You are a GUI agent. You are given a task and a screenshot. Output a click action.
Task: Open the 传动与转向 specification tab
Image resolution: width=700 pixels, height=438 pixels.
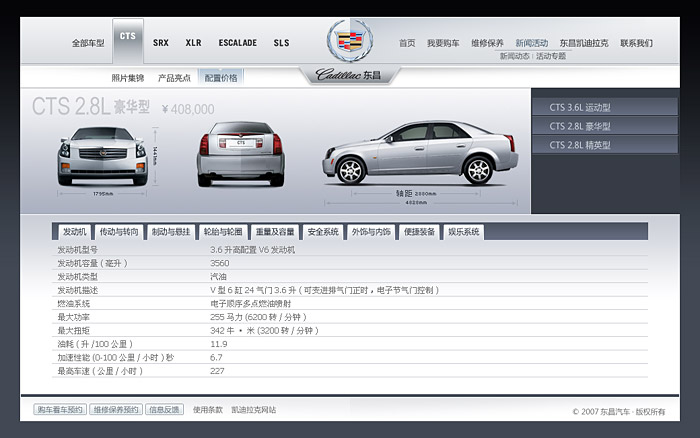coord(119,232)
